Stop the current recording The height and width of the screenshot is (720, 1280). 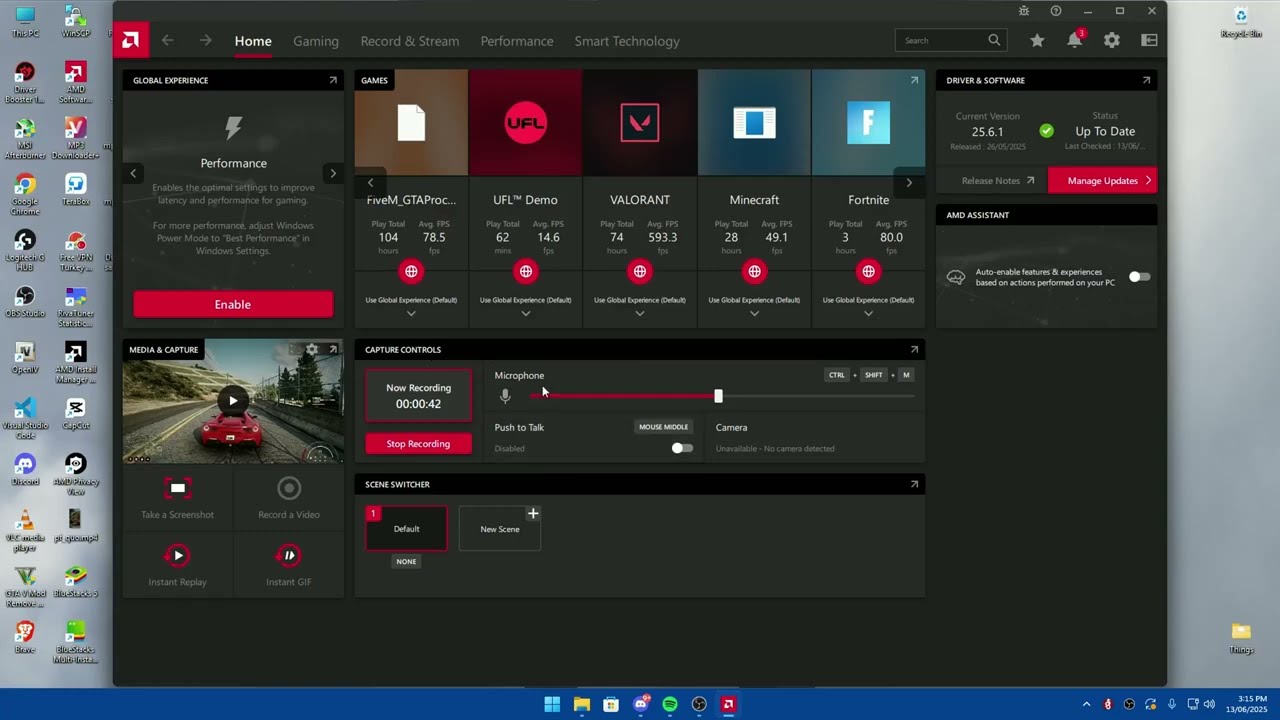pos(418,443)
